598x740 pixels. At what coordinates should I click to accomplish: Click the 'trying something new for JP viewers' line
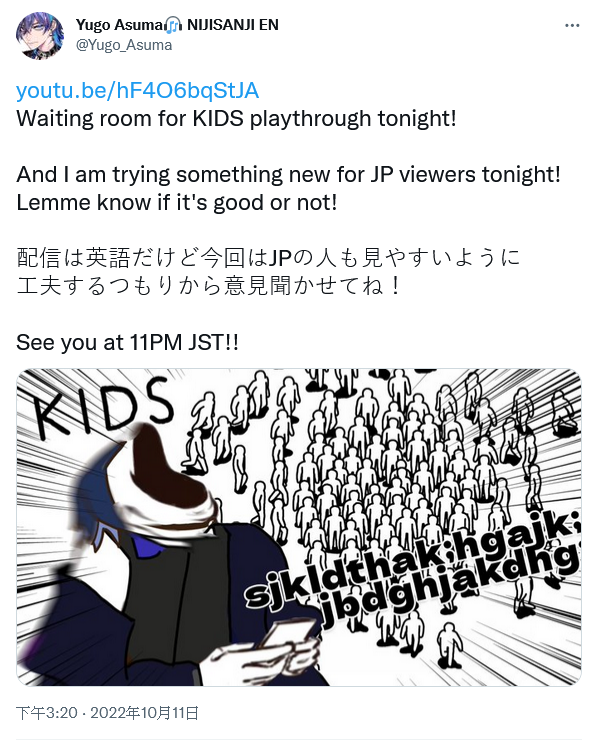(x=289, y=175)
